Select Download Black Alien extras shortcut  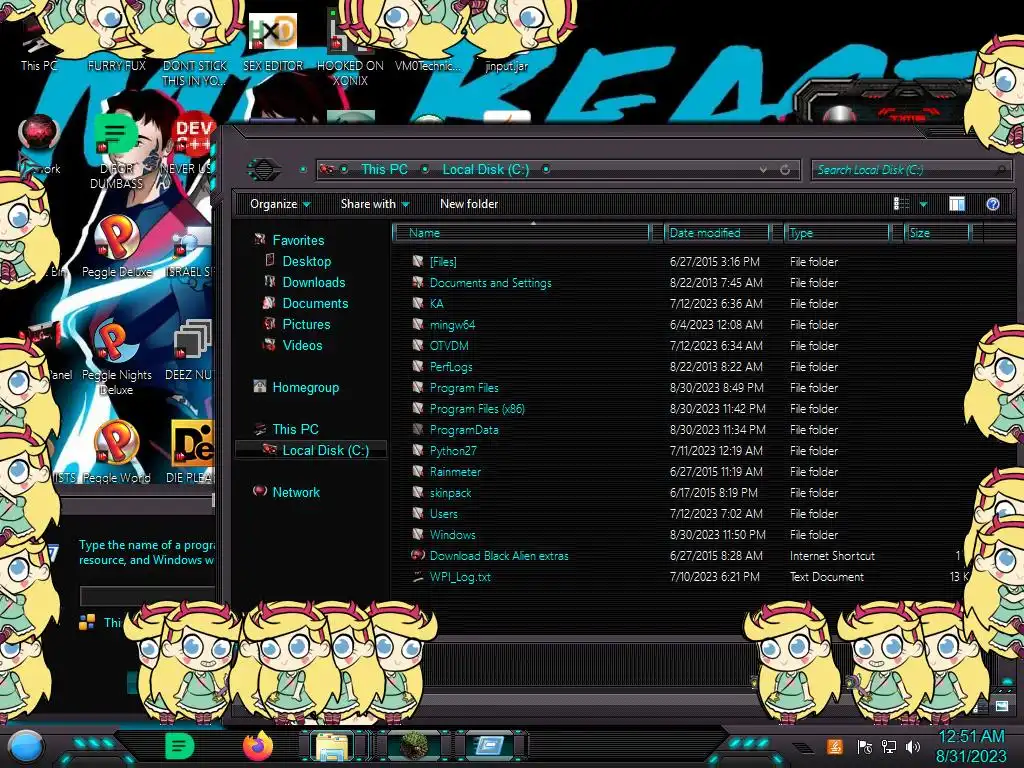499,556
